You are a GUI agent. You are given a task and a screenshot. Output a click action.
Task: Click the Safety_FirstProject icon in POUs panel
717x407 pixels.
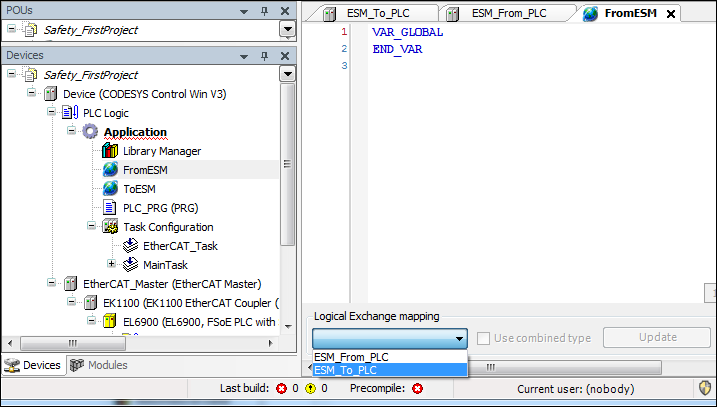[30, 30]
